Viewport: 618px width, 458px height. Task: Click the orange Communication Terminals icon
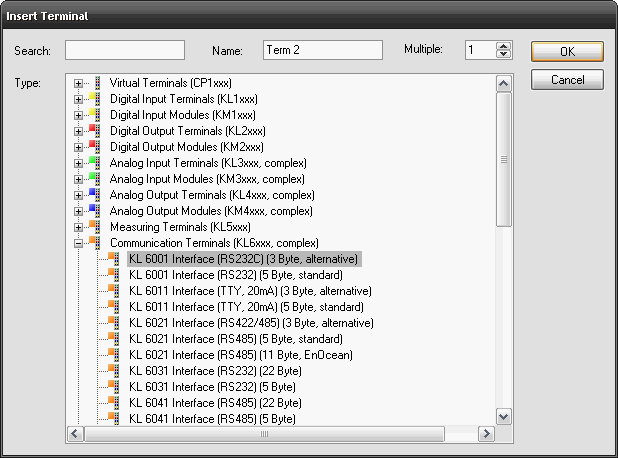tap(95, 243)
